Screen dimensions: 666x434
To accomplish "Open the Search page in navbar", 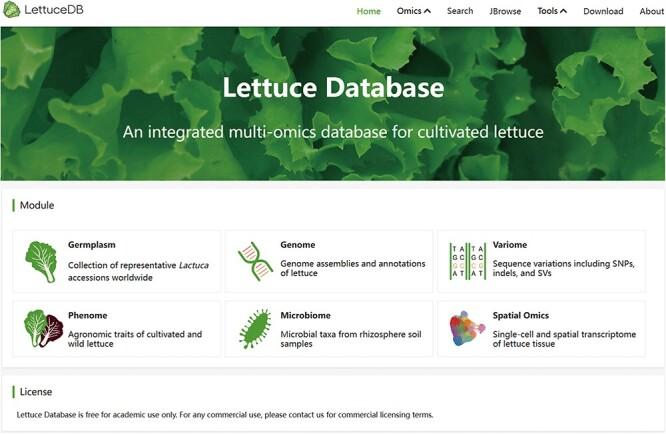I will [460, 11].
